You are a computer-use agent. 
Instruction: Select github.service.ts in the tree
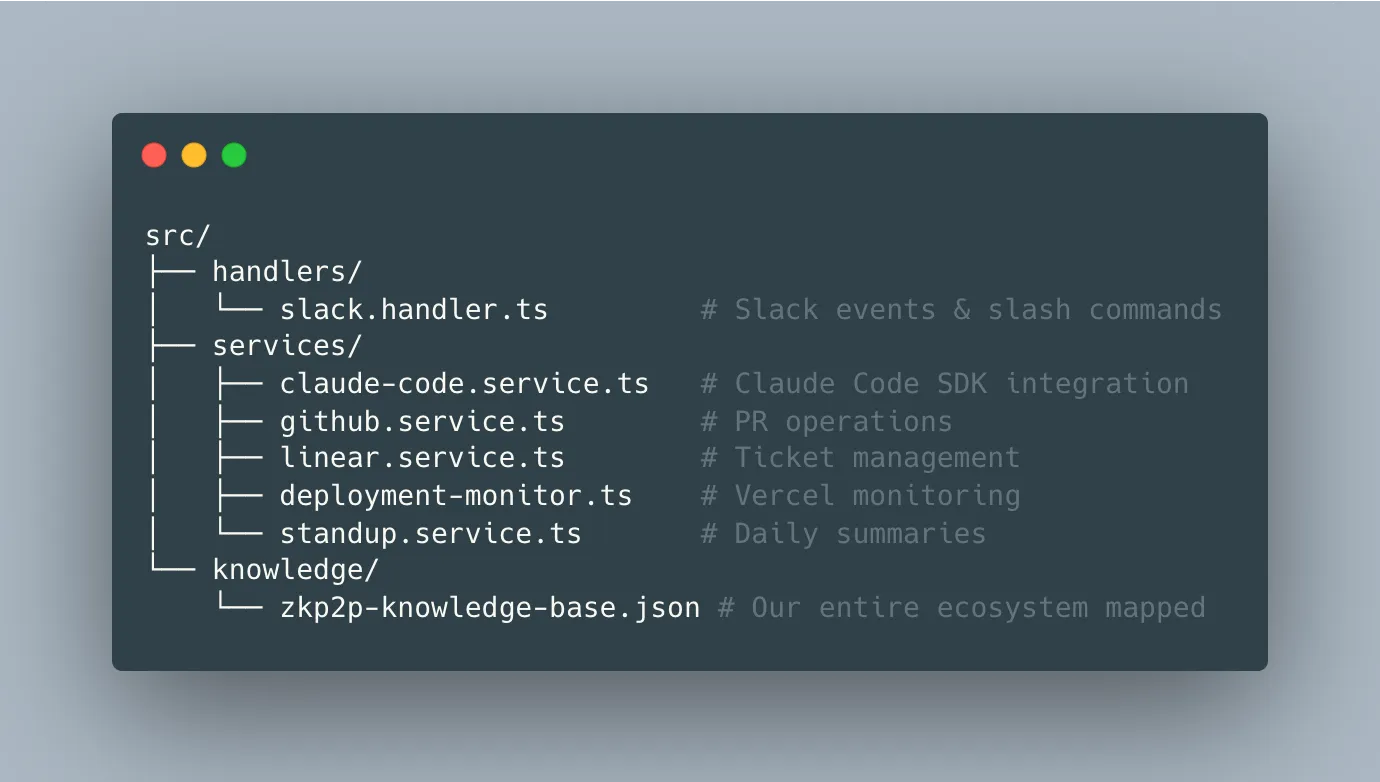[x=422, y=422]
